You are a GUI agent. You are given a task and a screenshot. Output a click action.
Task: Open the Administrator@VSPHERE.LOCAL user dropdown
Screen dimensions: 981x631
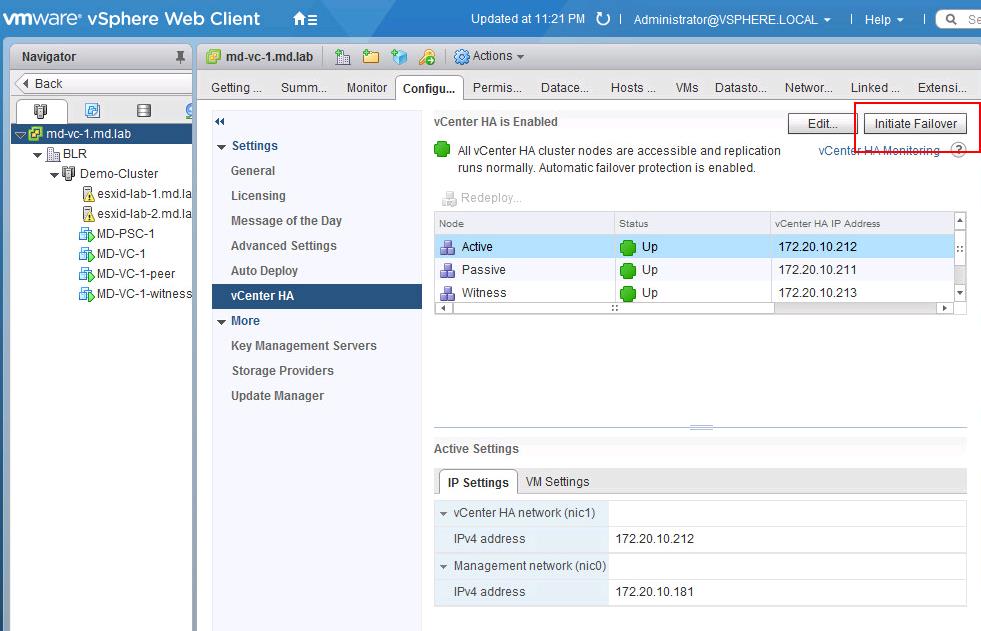click(x=732, y=19)
